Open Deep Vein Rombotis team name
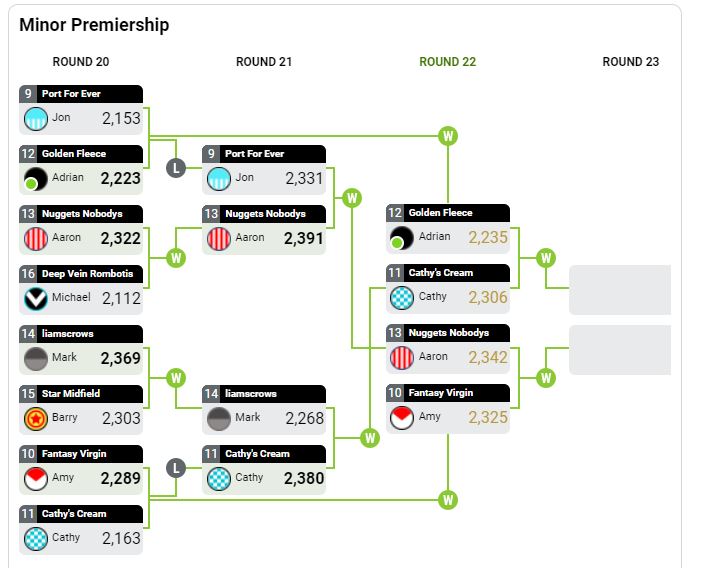This screenshot has height=568, width=701. (x=87, y=273)
